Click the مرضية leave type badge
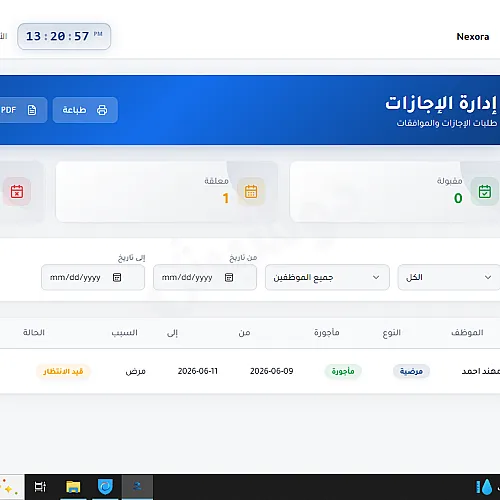 (411, 371)
